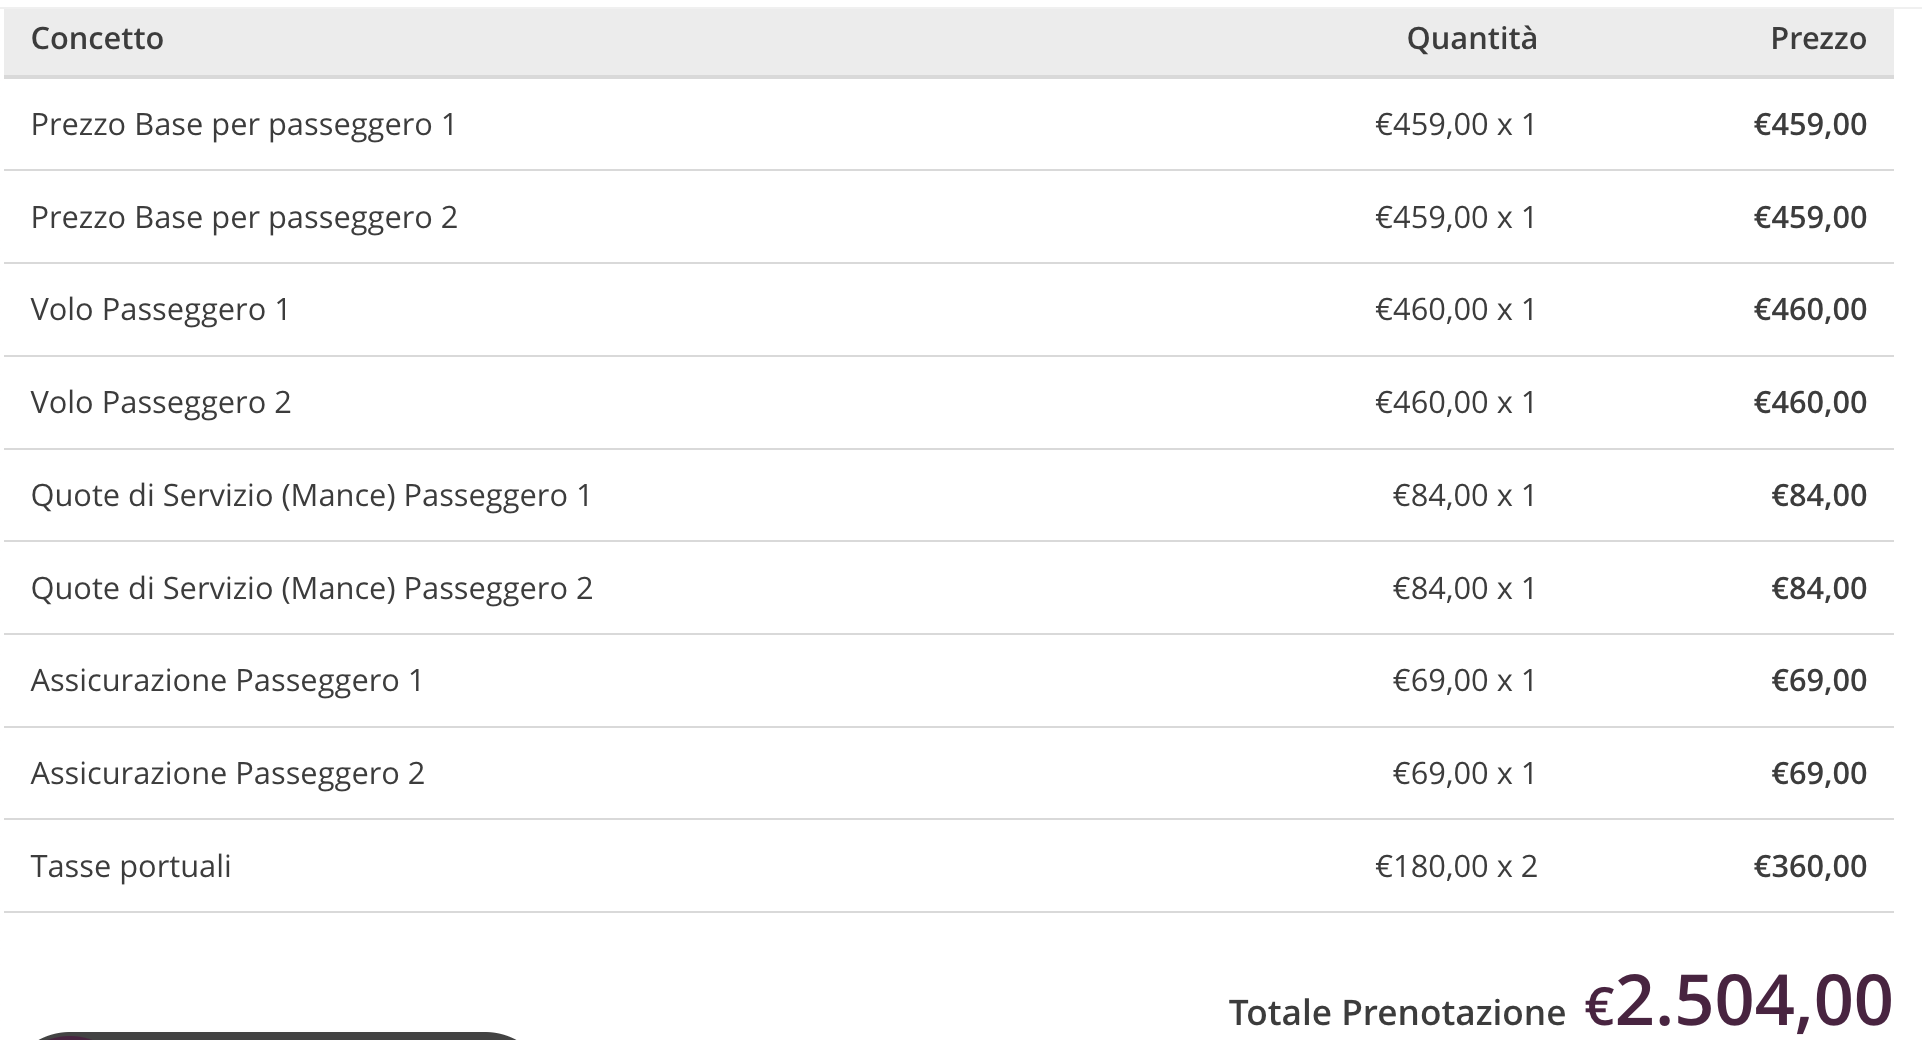Click the bold price for Volo Passeggero 1

[x=1809, y=310]
